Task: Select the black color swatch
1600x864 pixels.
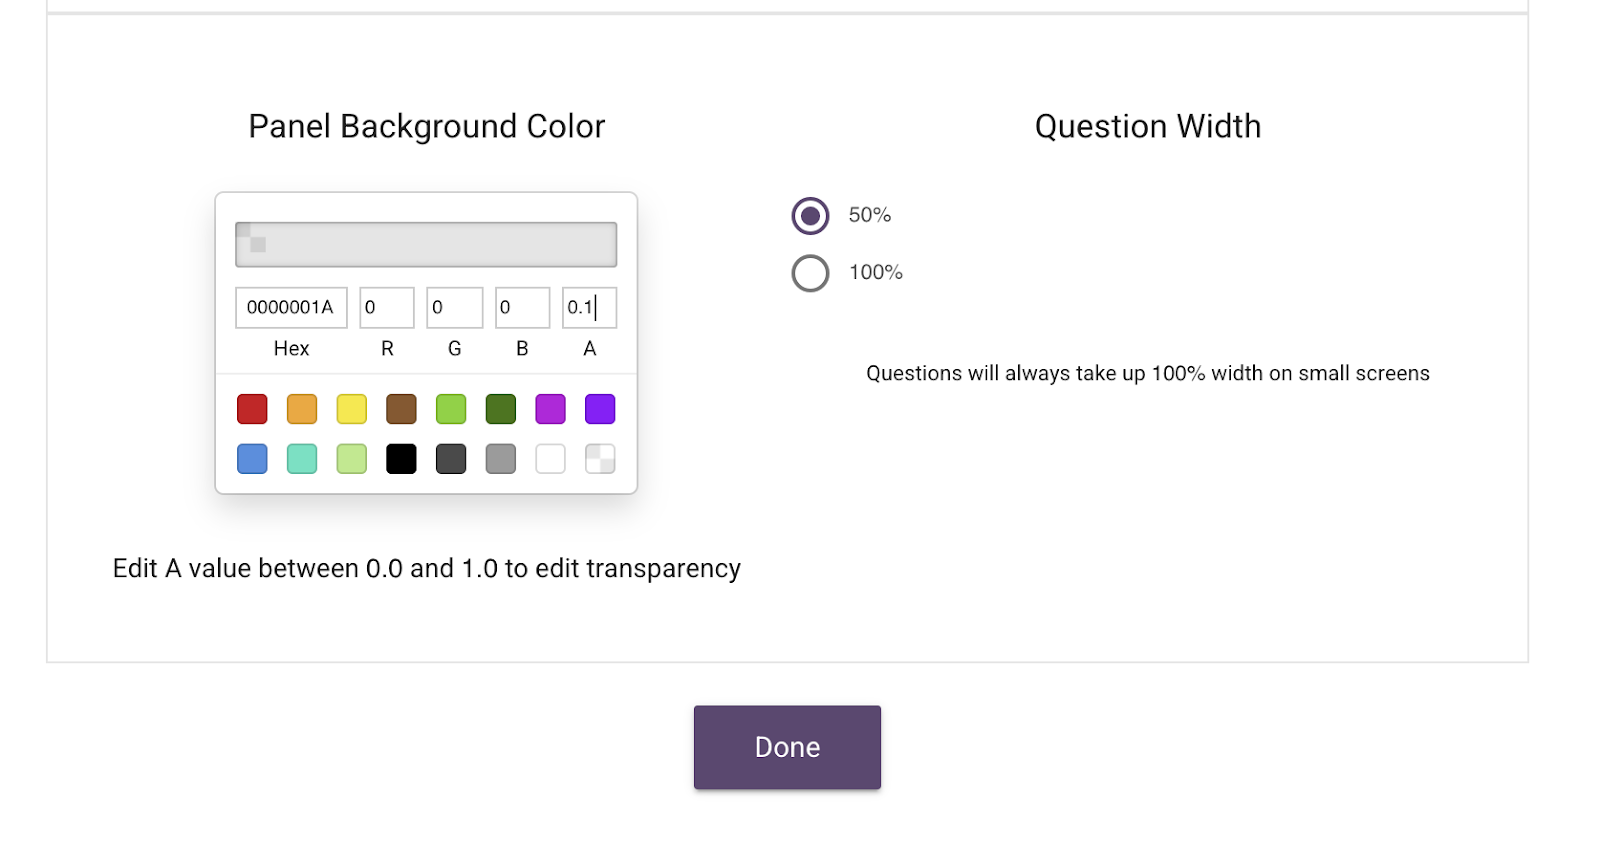Action: (x=401, y=459)
